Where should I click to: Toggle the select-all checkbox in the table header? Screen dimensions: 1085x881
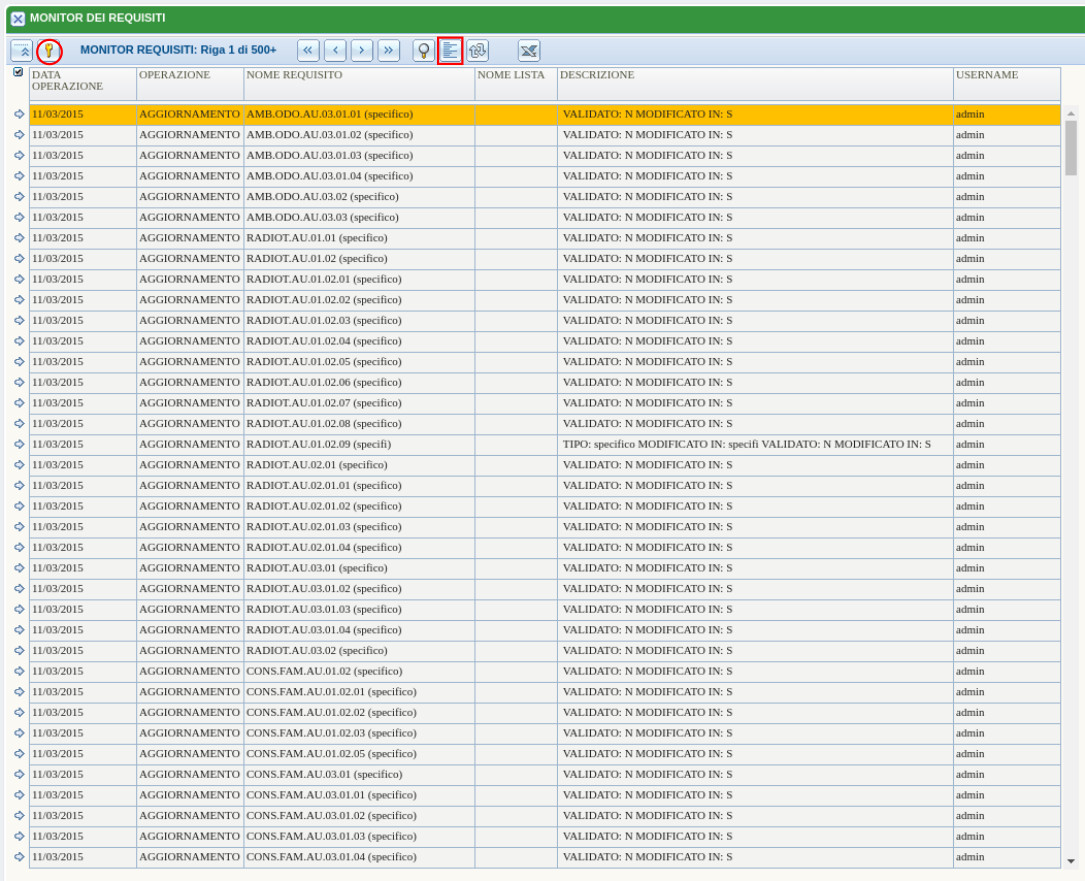18,73
